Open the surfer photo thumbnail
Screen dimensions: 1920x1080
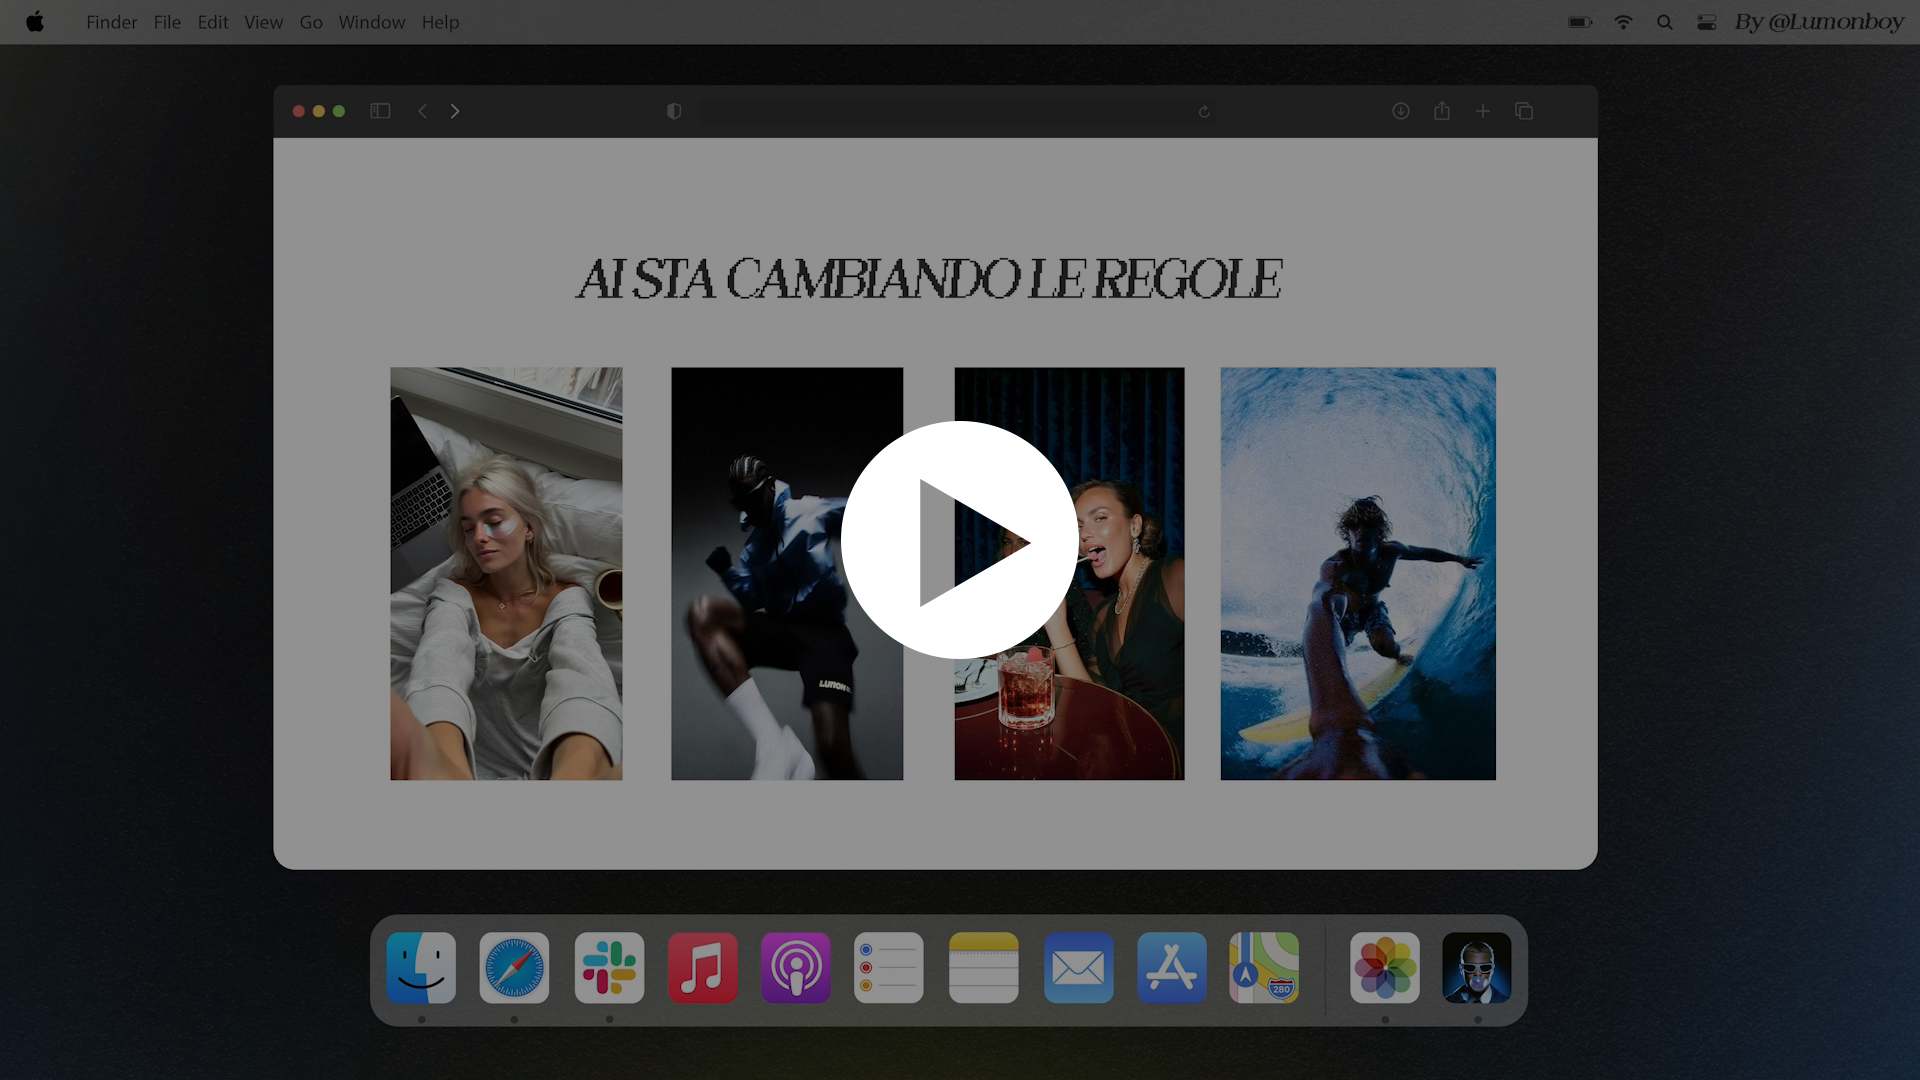pos(1357,573)
